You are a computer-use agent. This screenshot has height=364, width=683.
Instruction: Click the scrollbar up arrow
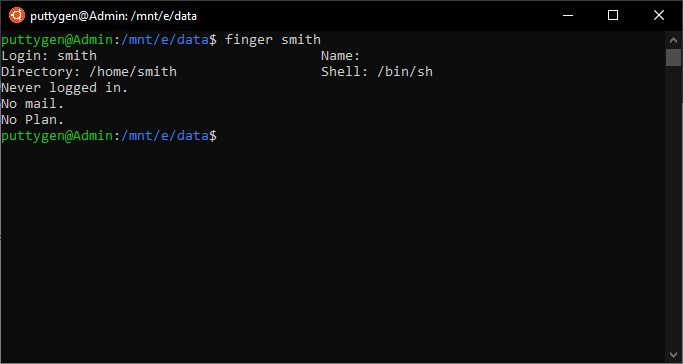point(673,40)
